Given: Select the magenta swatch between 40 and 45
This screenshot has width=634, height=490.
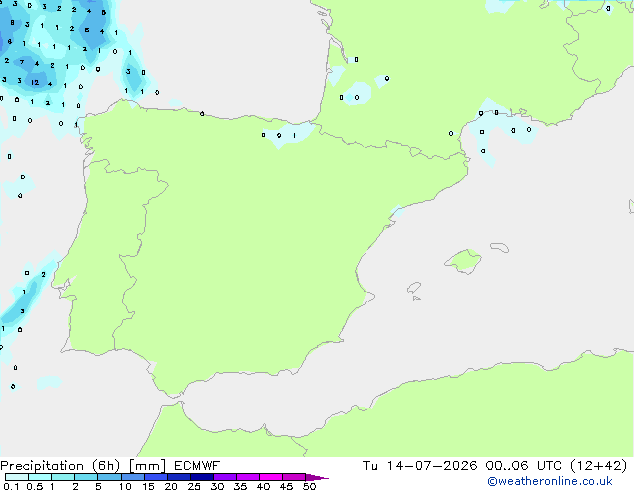Looking at the screenshot, I should [271, 477].
